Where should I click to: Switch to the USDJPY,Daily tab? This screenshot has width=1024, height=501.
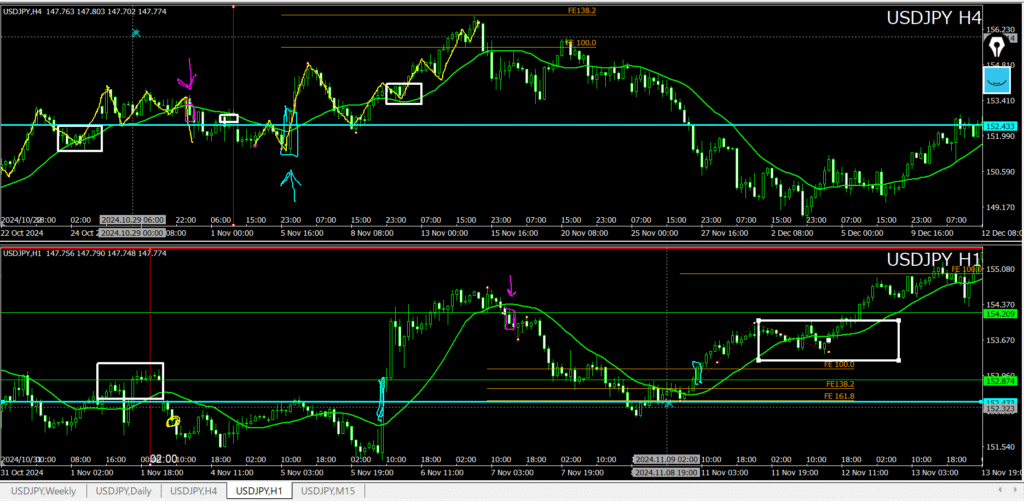point(124,491)
